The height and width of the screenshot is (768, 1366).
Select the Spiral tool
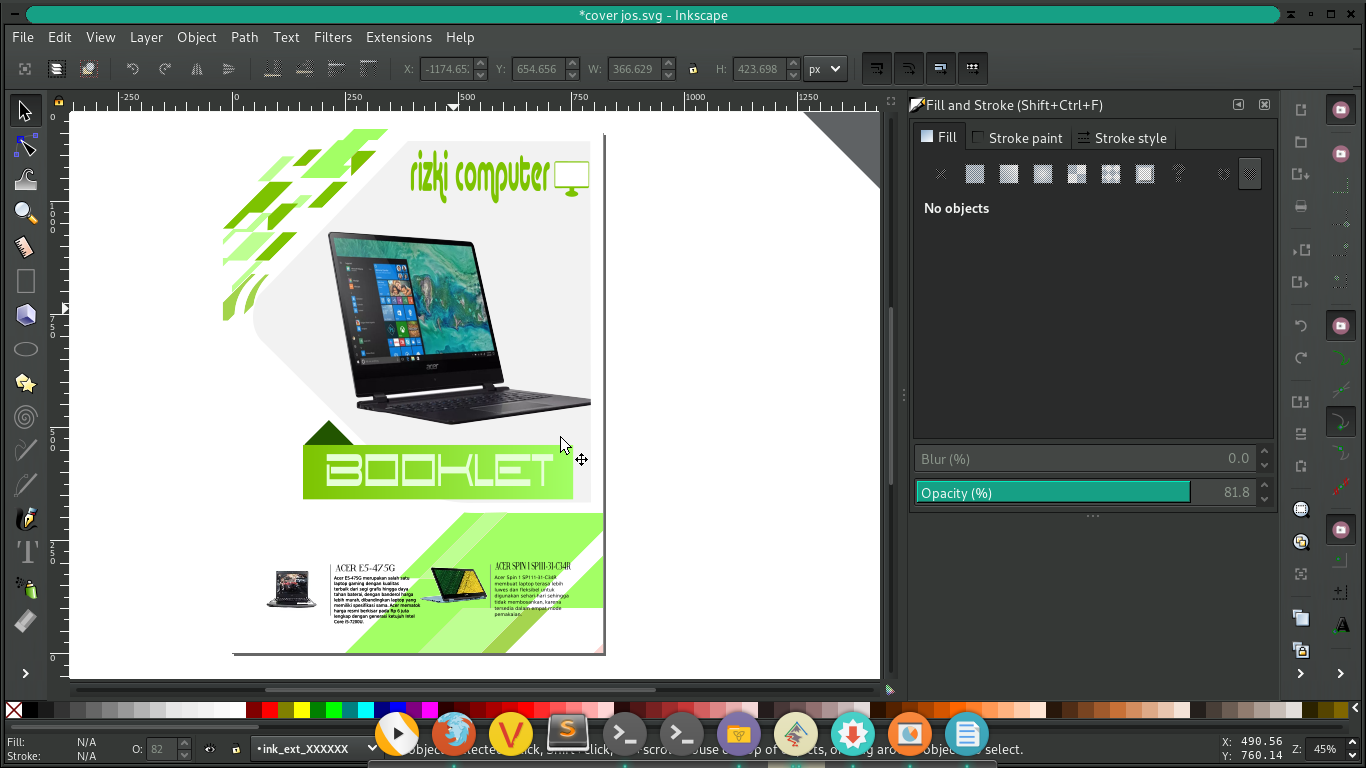(x=26, y=417)
